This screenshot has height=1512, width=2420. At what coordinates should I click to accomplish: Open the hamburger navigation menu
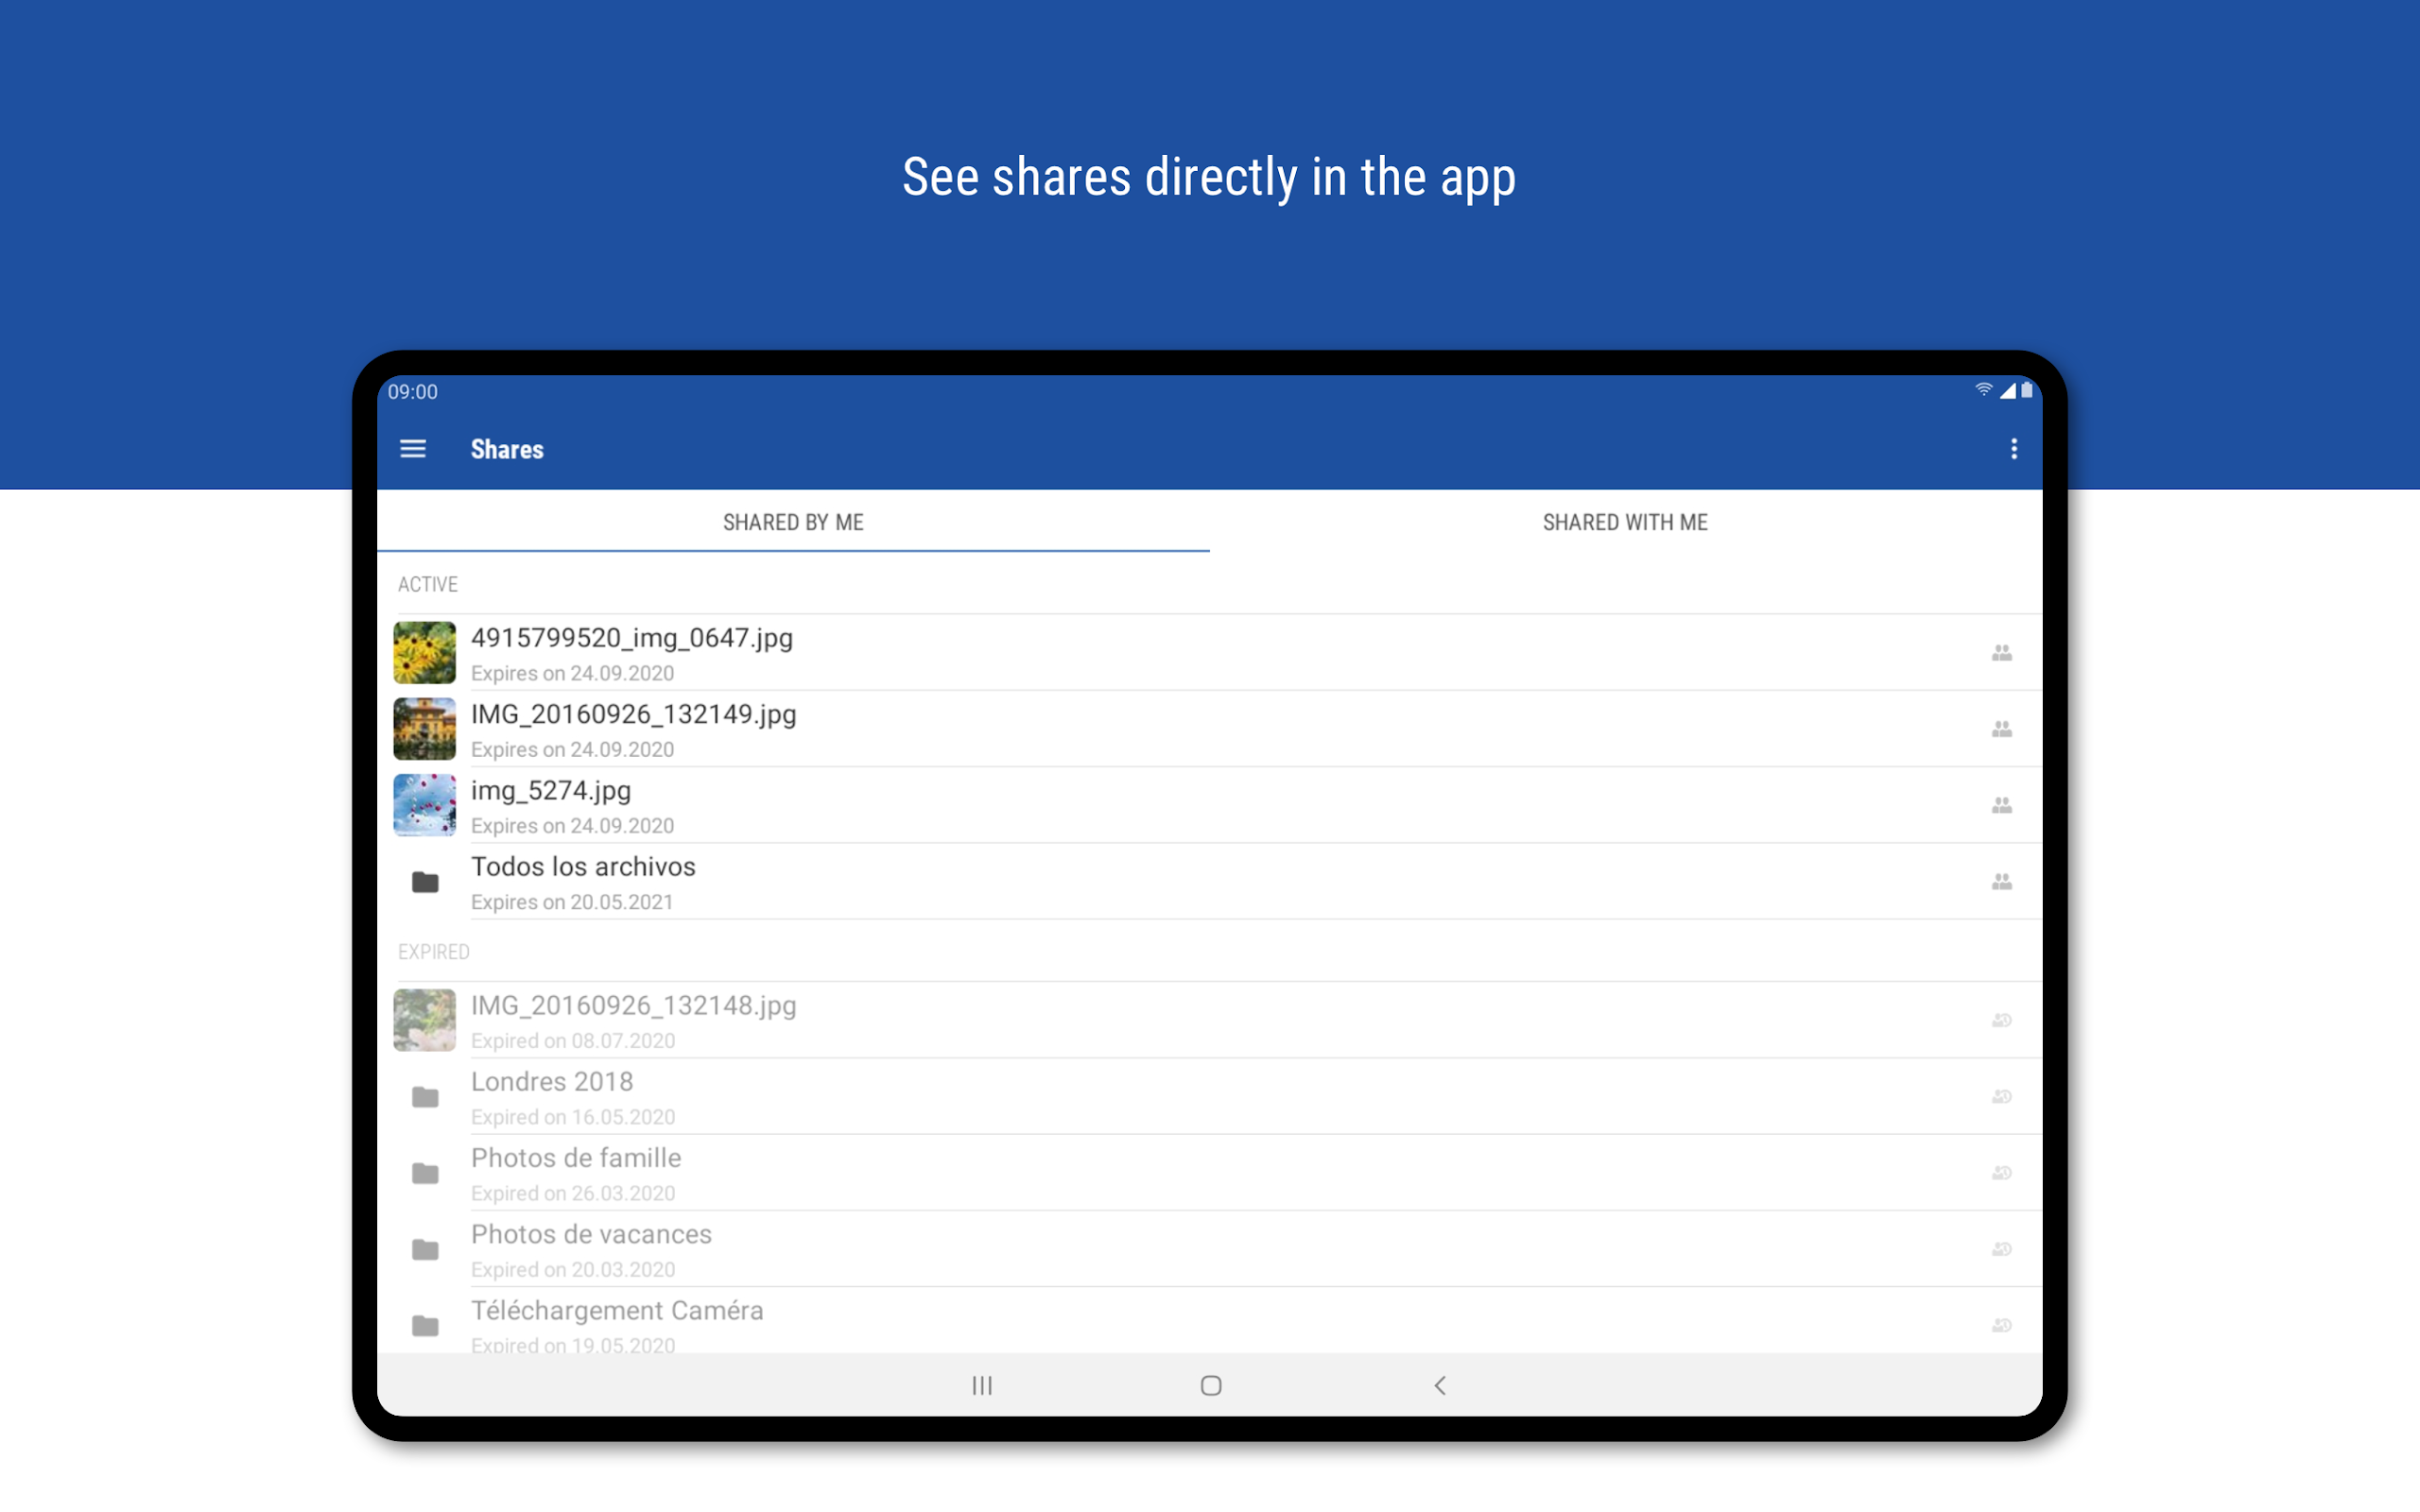(x=413, y=449)
